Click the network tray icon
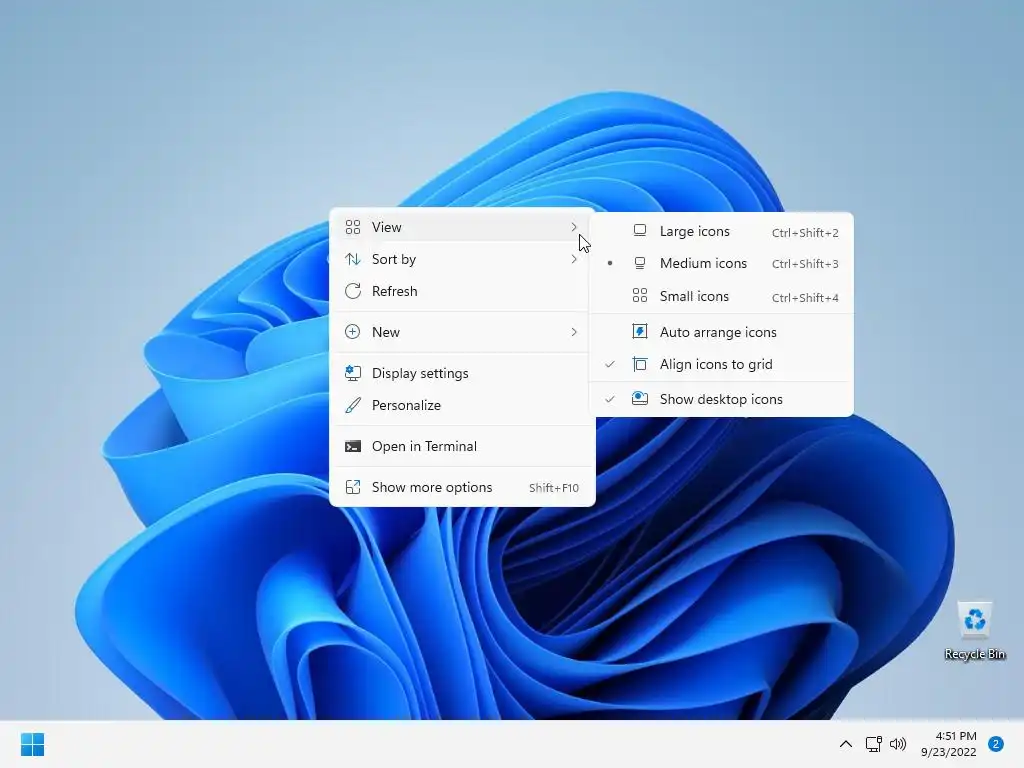Viewport: 1024px width, 768px height. [x=873, y=744]
